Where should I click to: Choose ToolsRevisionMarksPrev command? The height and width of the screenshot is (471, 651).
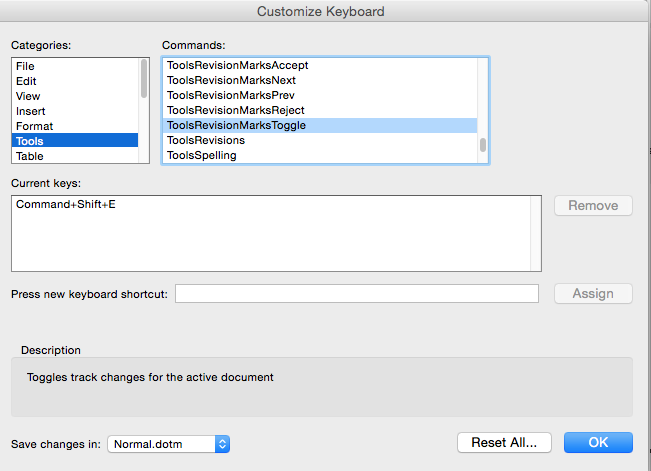point(320,95)
